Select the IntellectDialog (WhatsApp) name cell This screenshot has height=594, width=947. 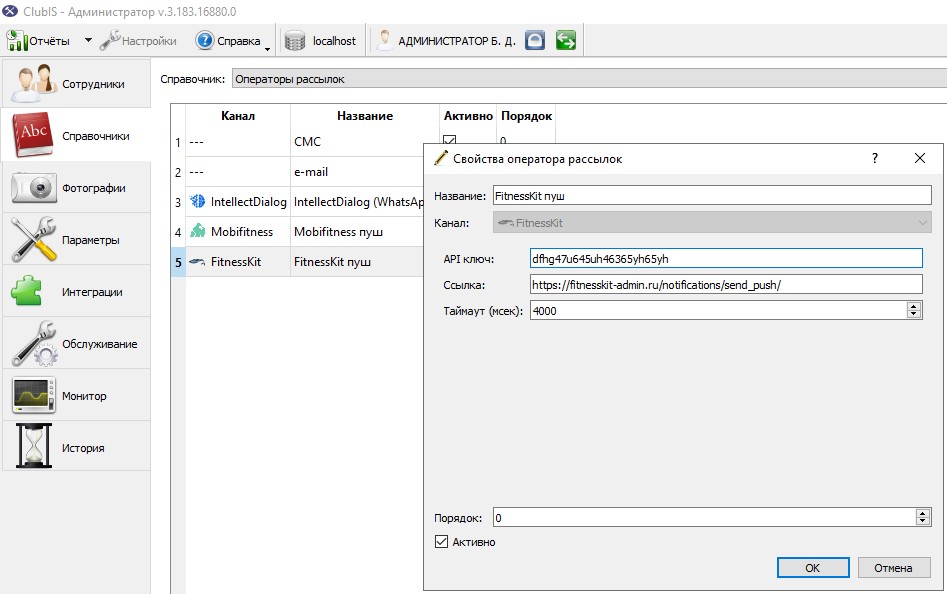coord(359,202)
